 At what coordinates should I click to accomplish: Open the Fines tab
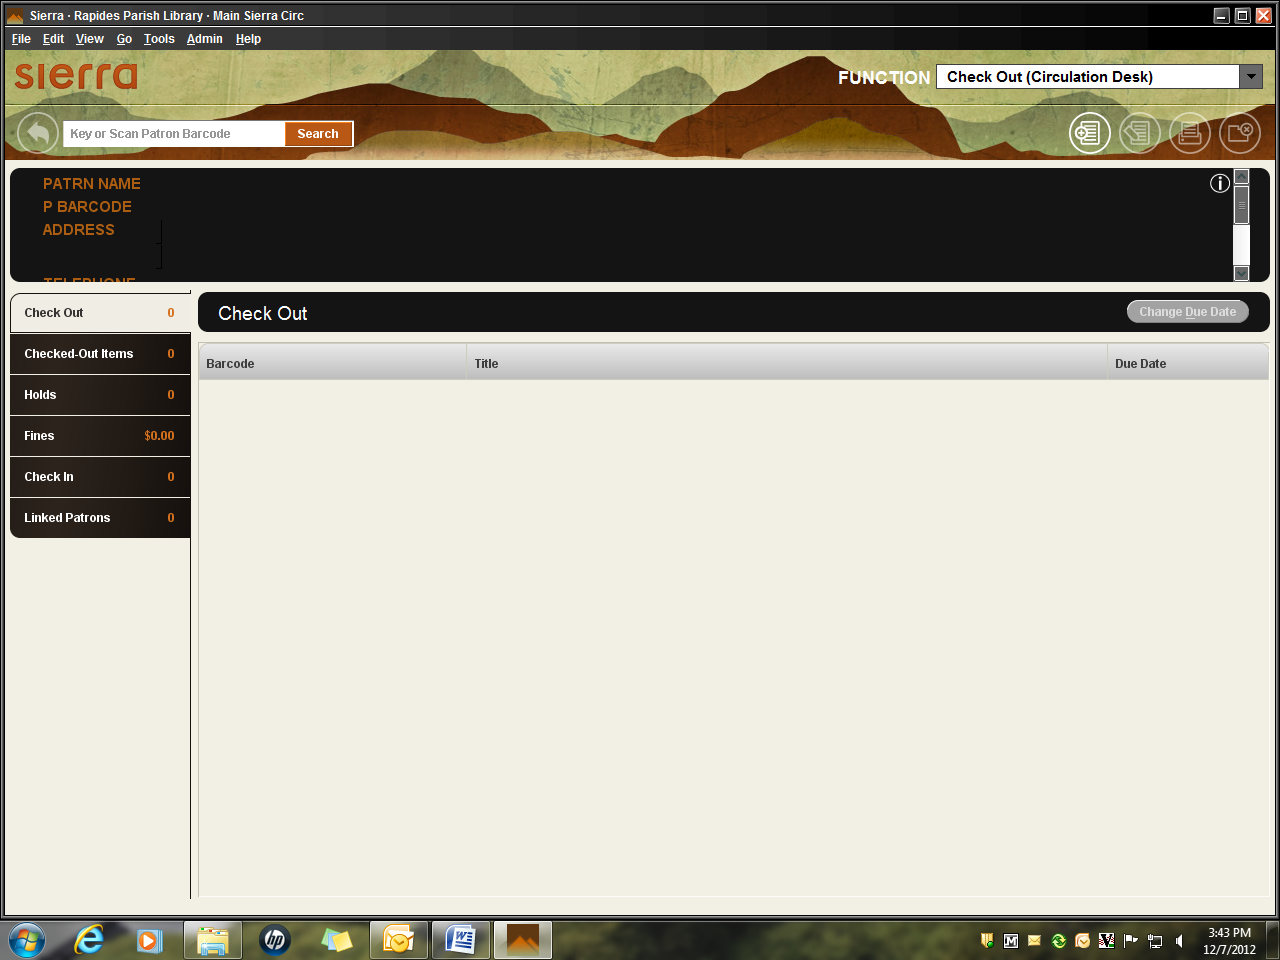pos(99,436)
